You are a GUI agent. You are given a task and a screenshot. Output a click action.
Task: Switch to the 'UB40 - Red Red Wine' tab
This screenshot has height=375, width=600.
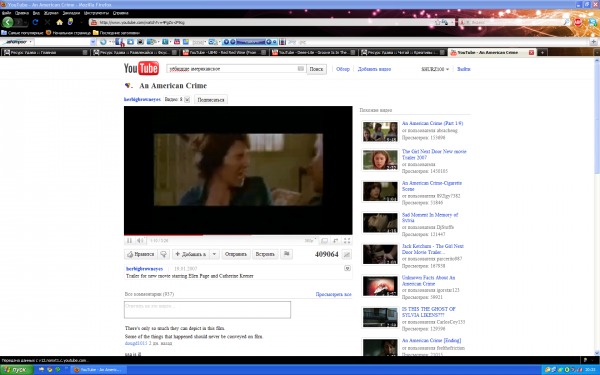pyautogui.click(x=224, y=52)
